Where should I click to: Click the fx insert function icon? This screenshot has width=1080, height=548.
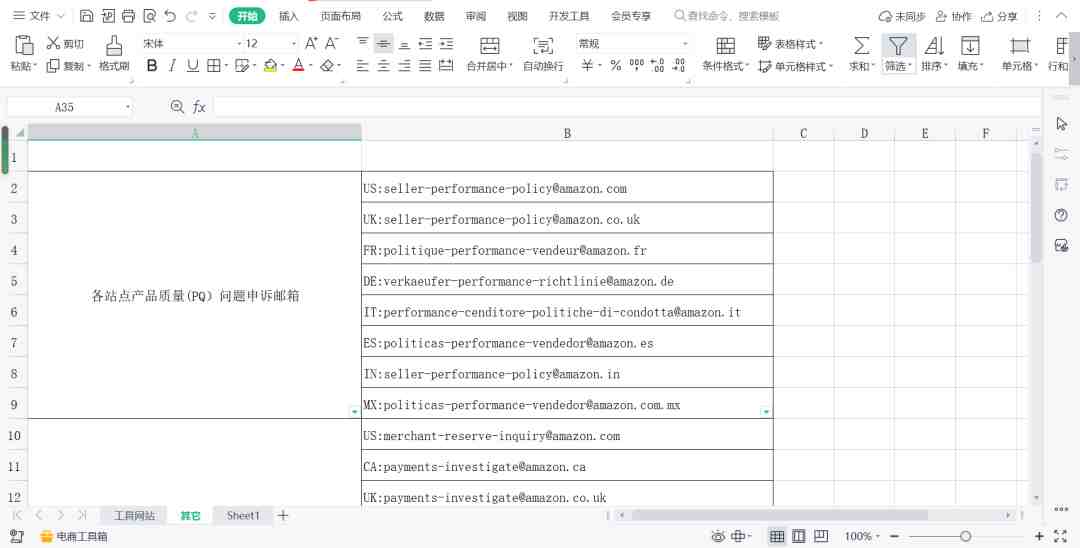(199, 107)
